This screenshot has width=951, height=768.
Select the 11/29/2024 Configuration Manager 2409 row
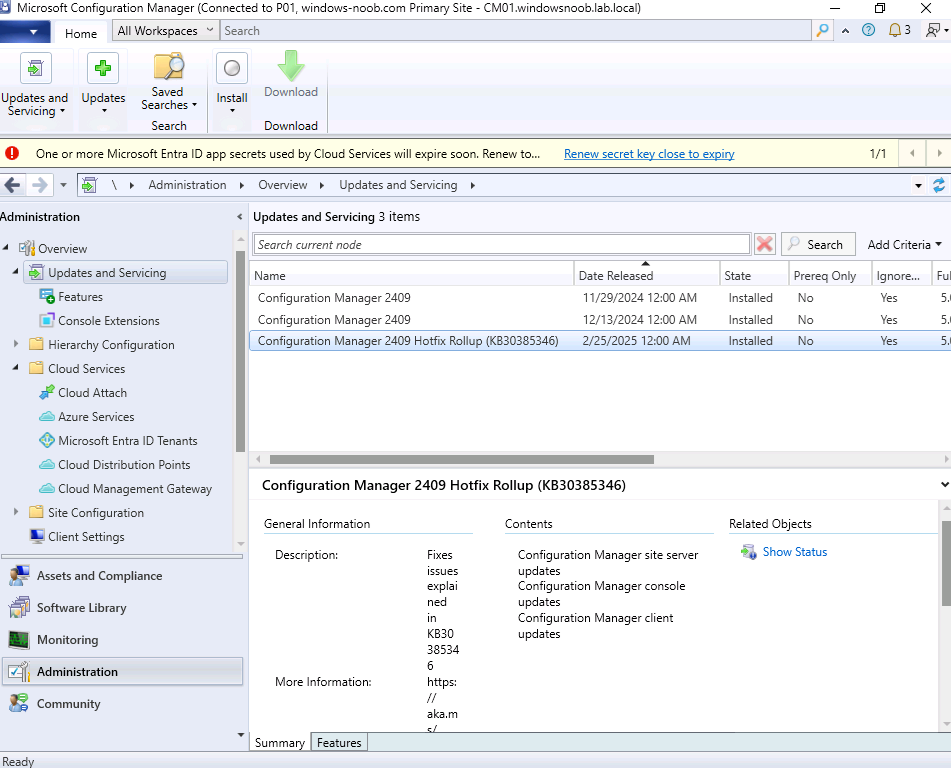(x=600, y=298)
